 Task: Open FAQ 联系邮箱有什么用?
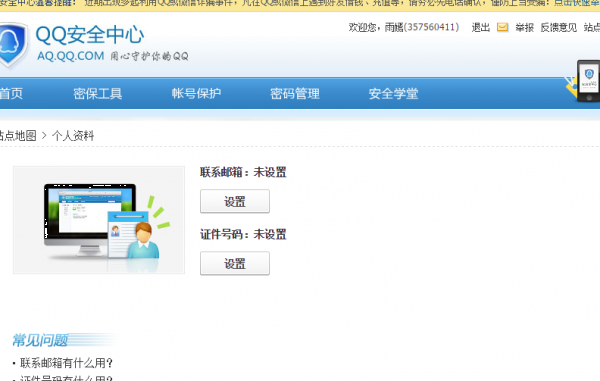coord(66,363)
